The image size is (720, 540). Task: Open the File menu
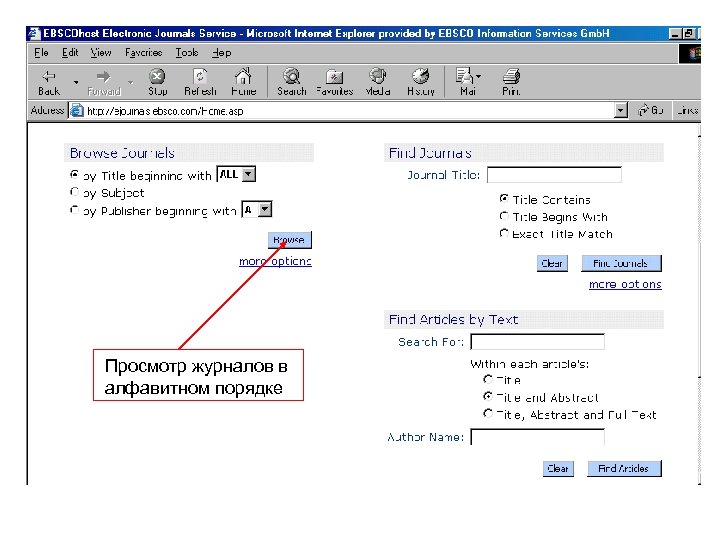click(41, 53)
